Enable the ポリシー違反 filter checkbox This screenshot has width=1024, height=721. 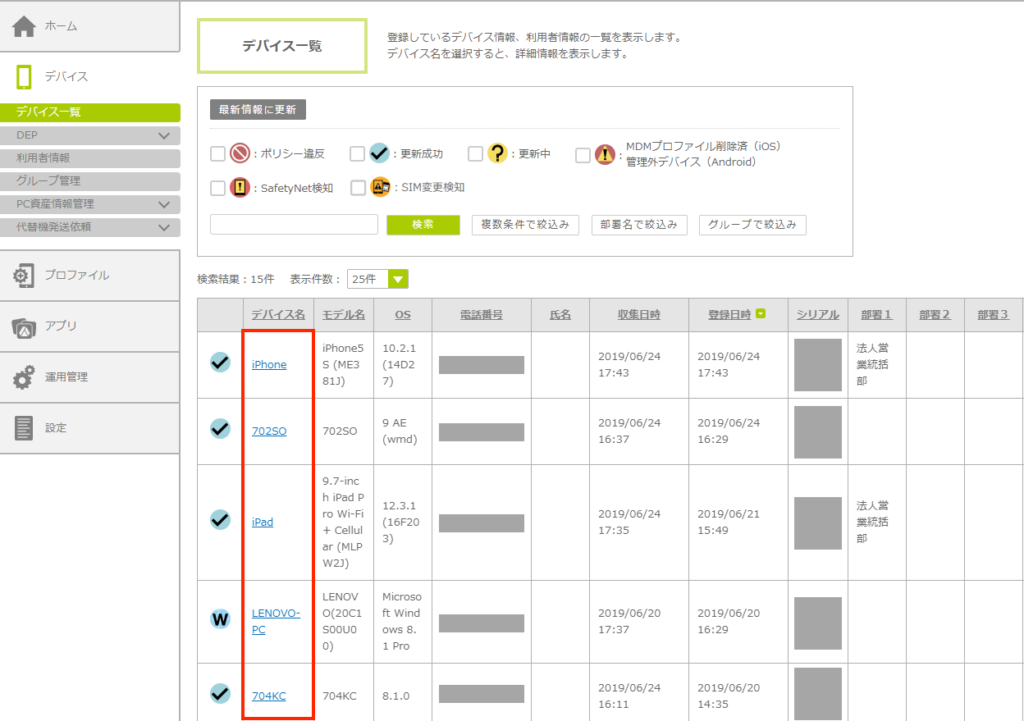coord(218,154)
